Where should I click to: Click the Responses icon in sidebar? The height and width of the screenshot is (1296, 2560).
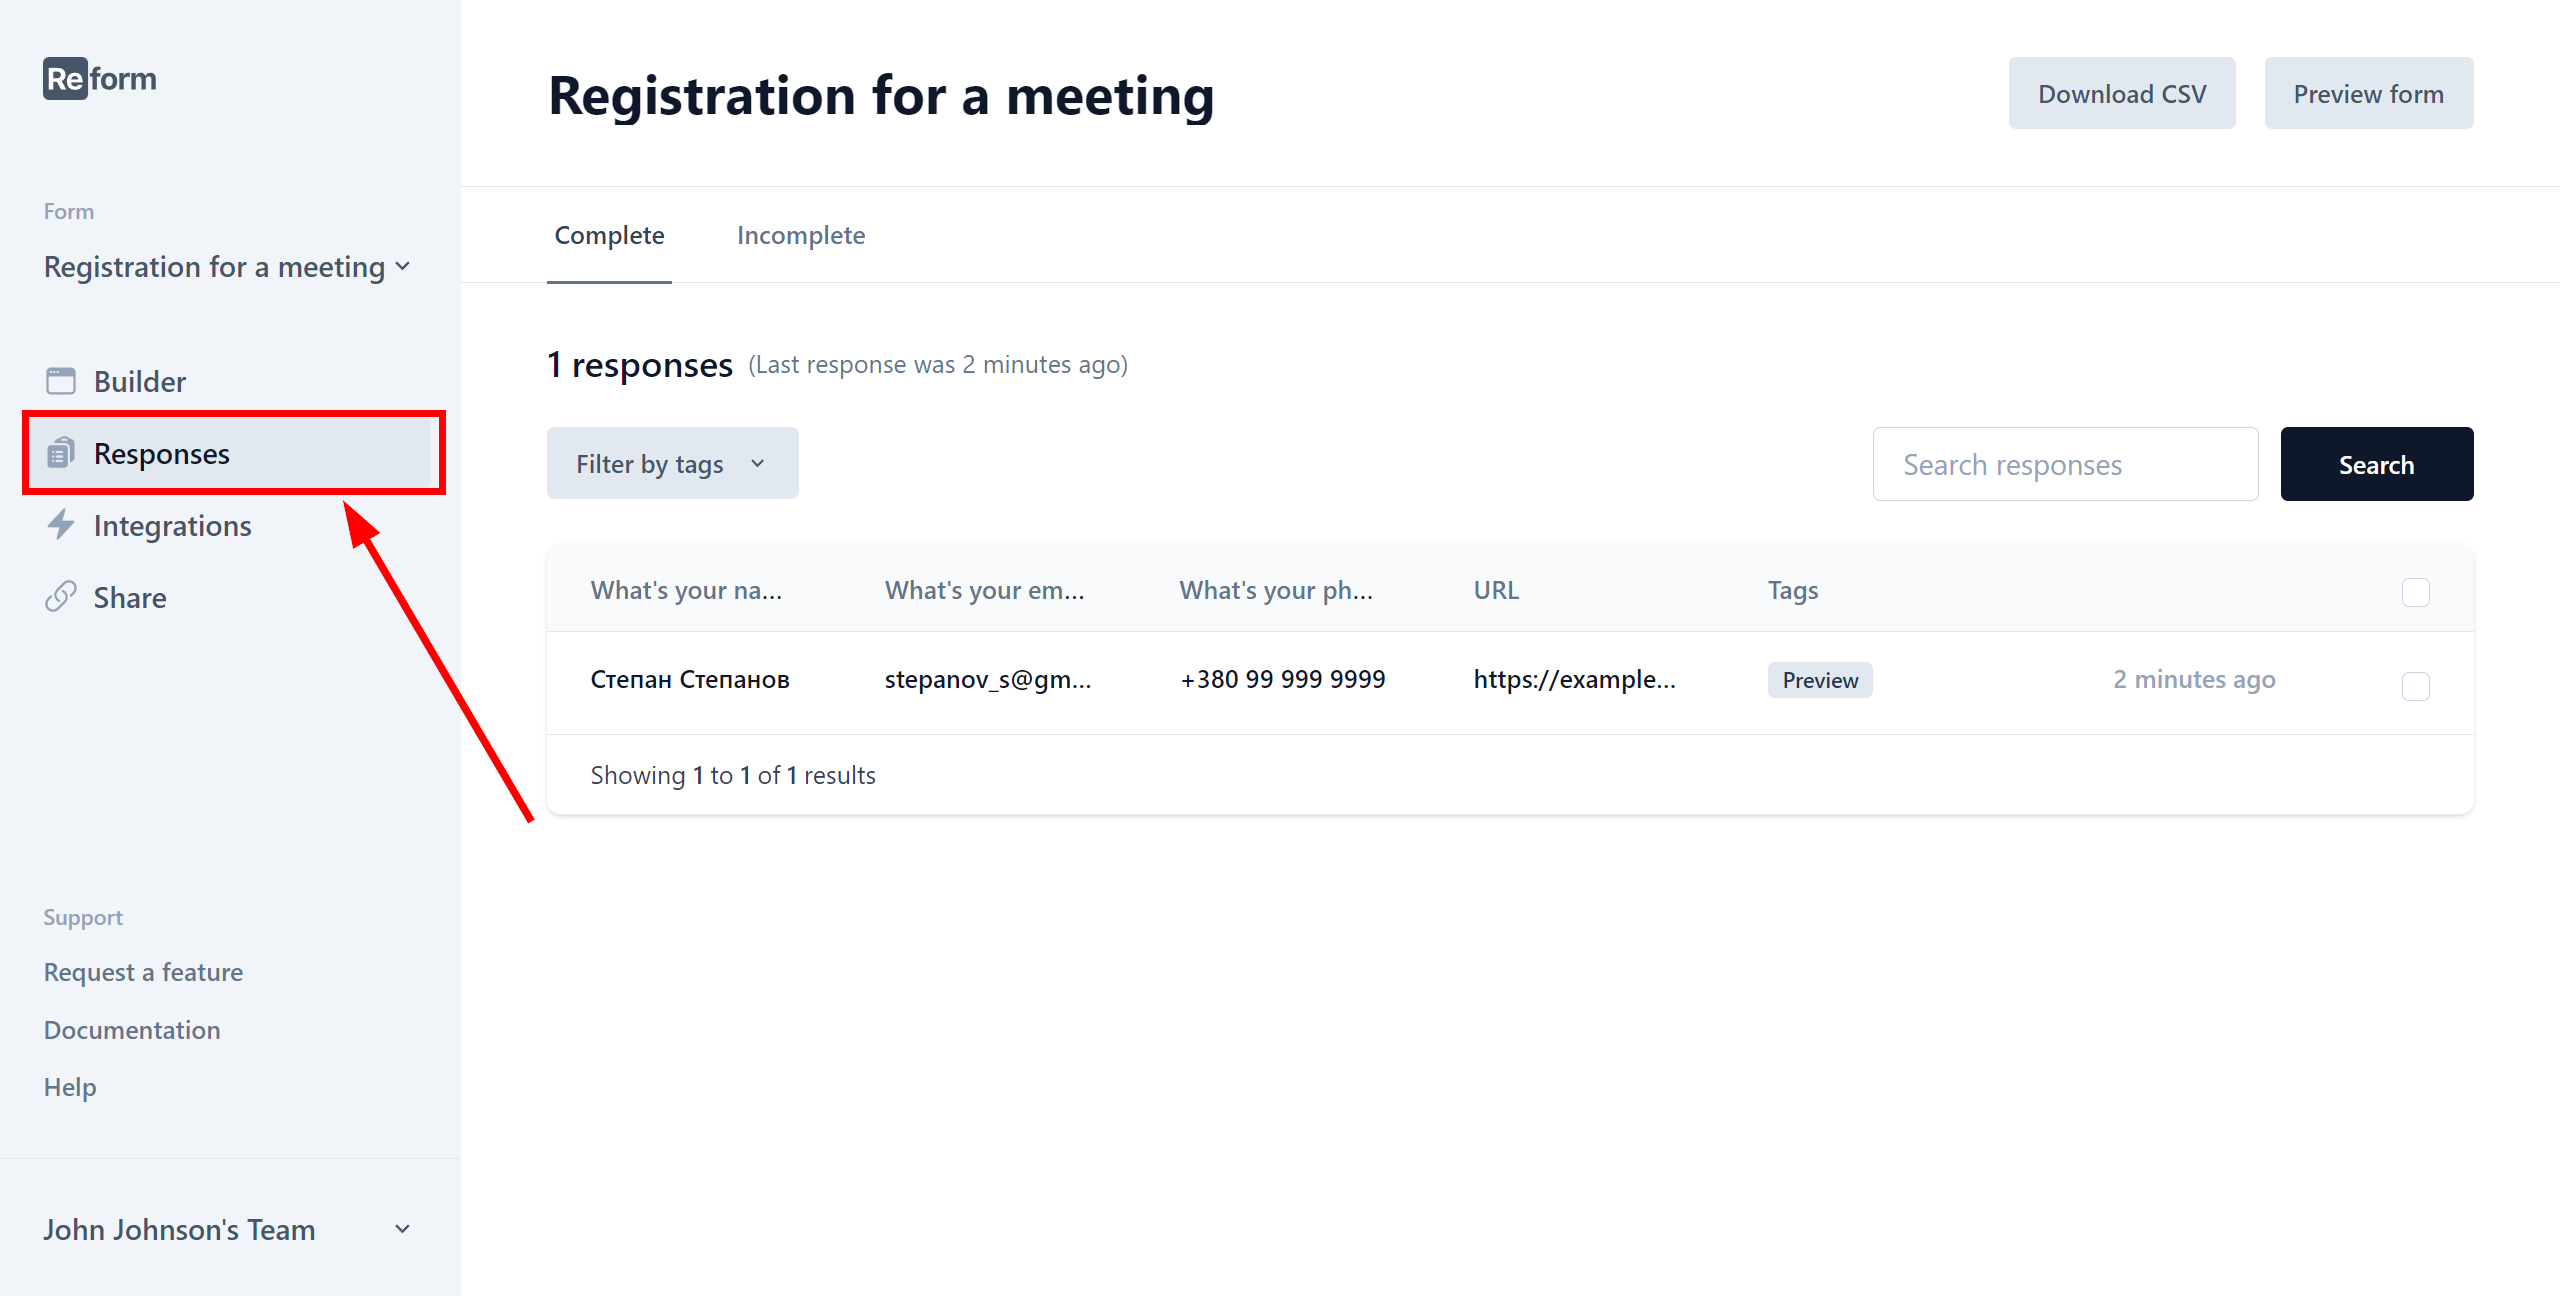coord(61,453)
